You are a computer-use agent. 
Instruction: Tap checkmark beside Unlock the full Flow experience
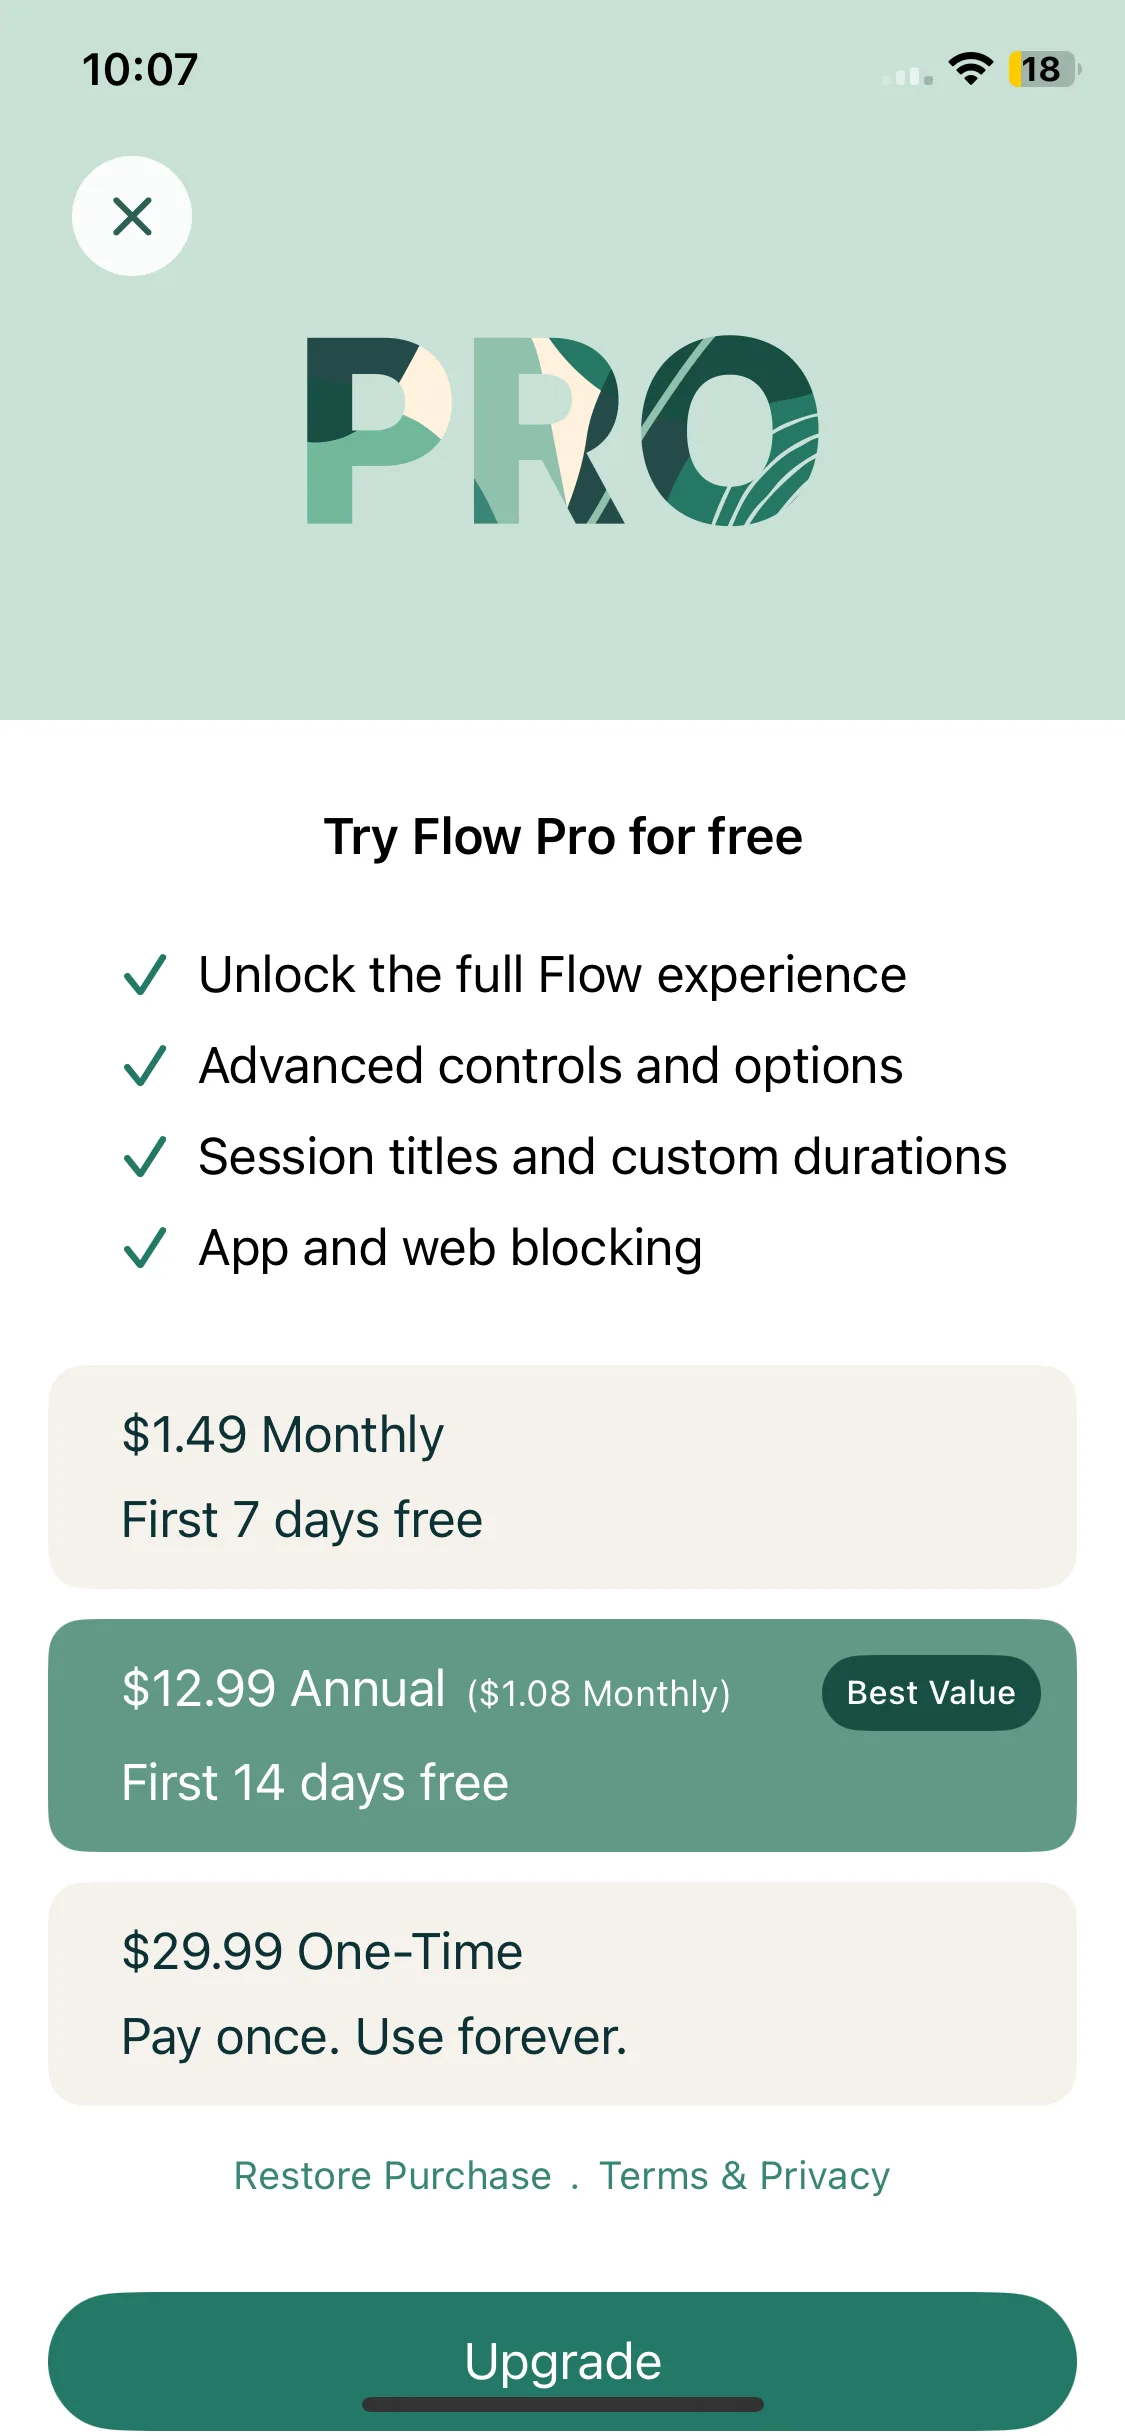[x=144, y=975]
